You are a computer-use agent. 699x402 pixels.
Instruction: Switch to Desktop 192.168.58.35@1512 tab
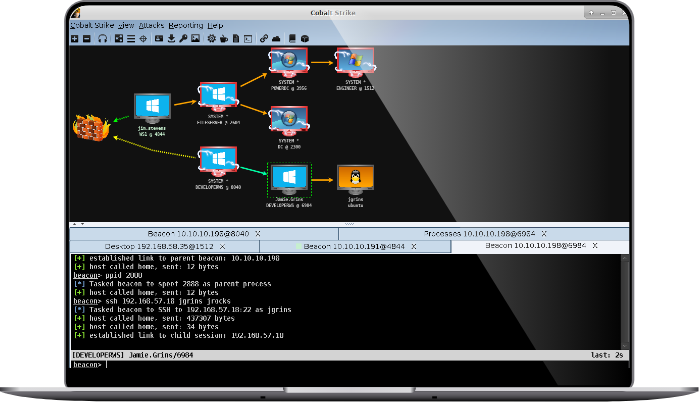point(165,246)
